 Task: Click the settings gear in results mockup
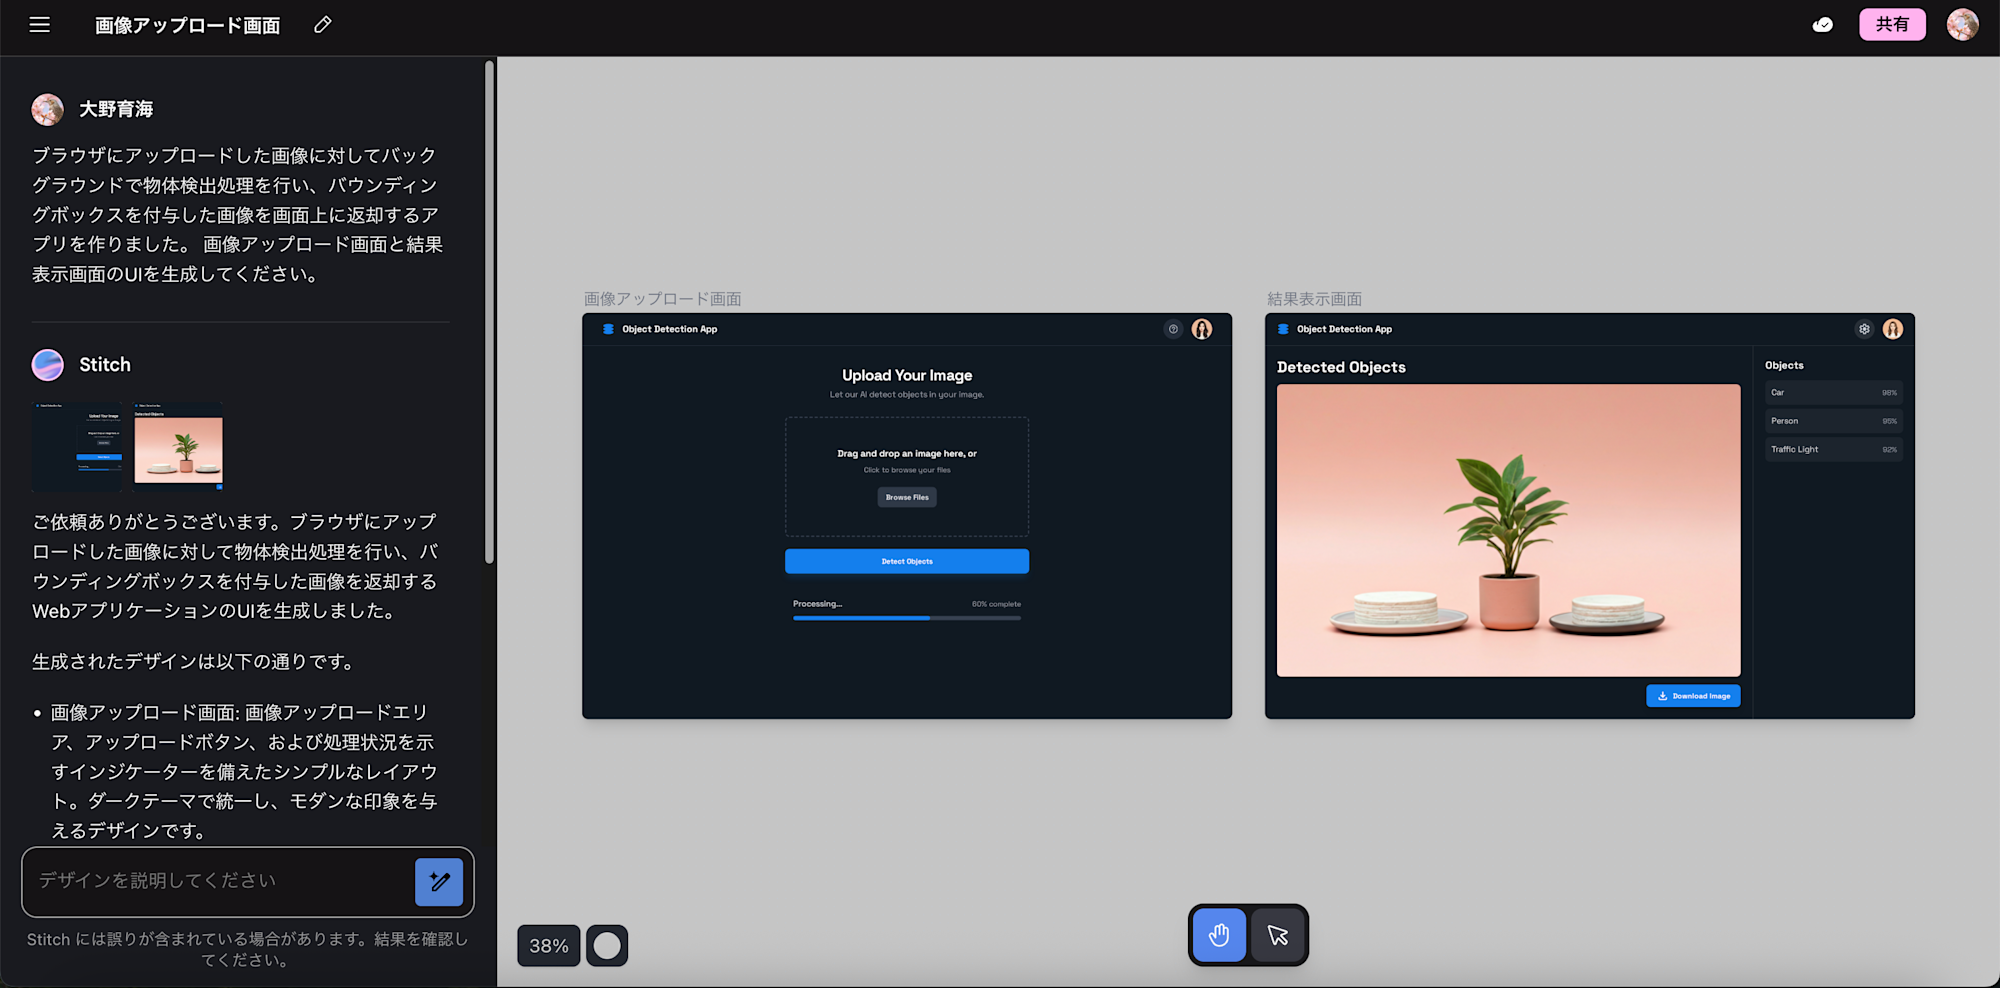(1864, 329)
